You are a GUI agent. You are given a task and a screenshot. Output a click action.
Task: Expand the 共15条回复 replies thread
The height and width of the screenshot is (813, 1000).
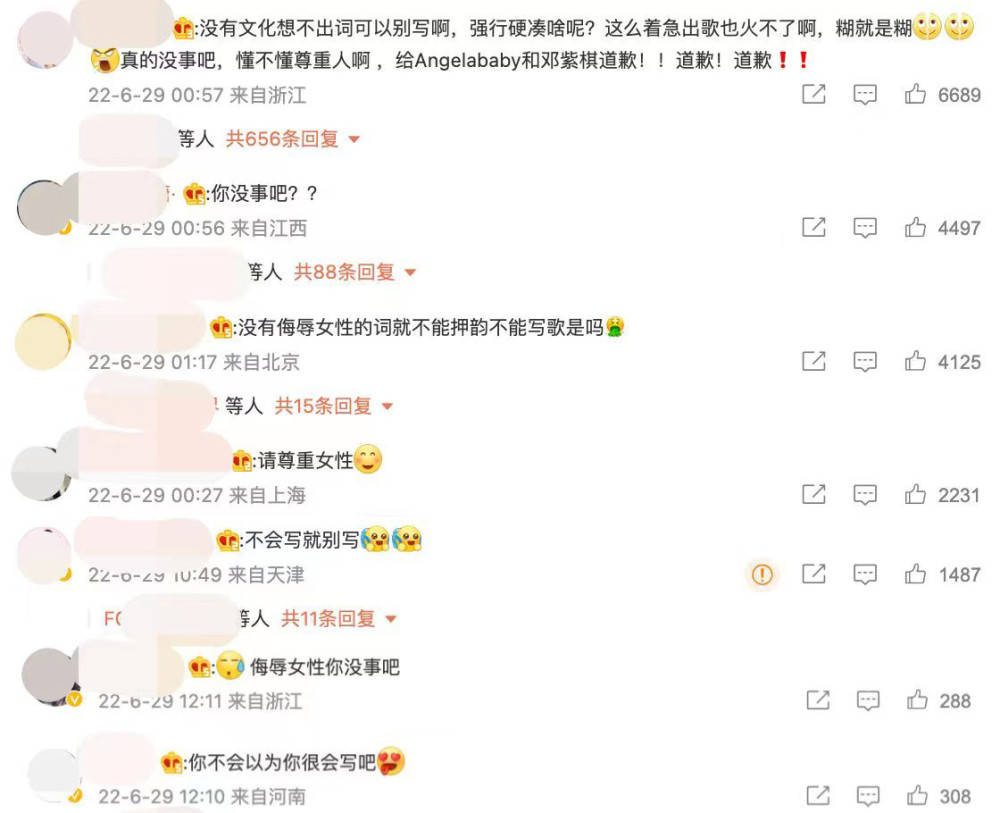334,406
